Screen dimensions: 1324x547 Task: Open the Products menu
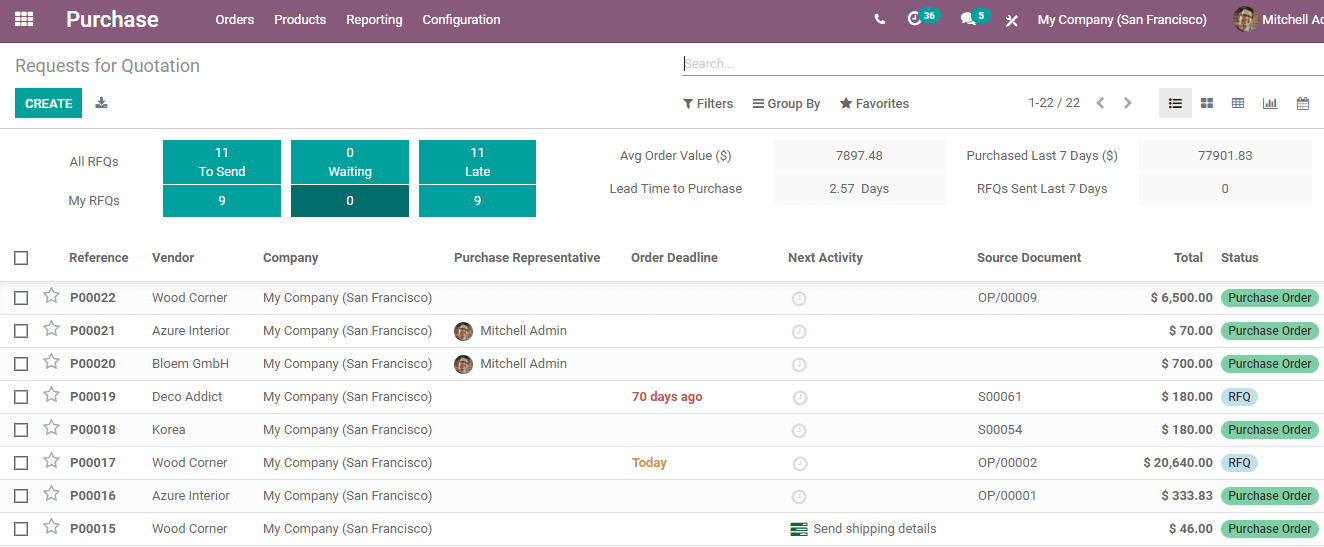300,19
